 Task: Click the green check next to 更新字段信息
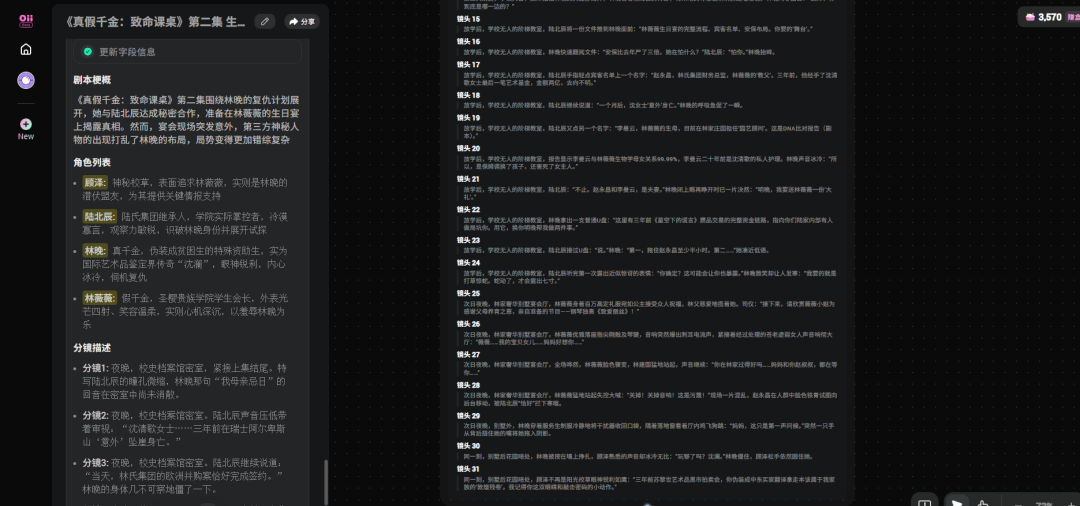point(87,52)
